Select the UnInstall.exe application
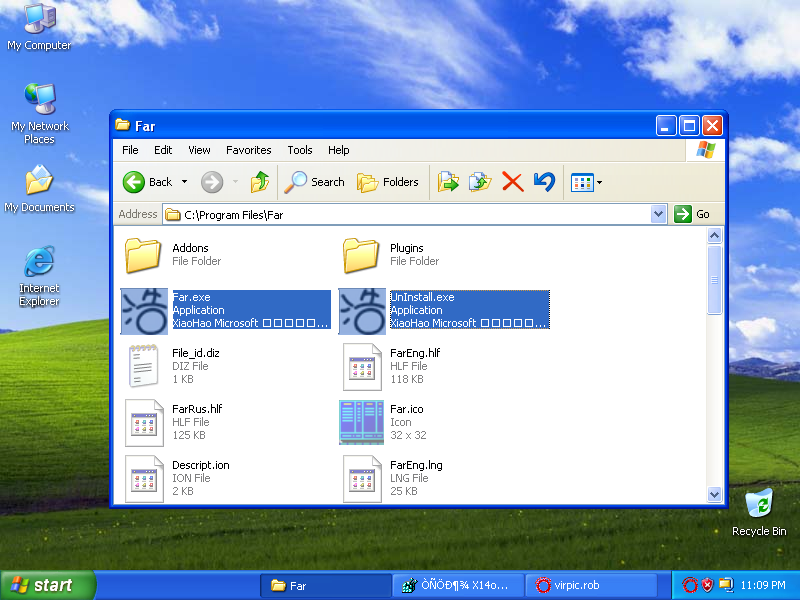The width and height of the screenshot is (800, 600). (361, 310)
